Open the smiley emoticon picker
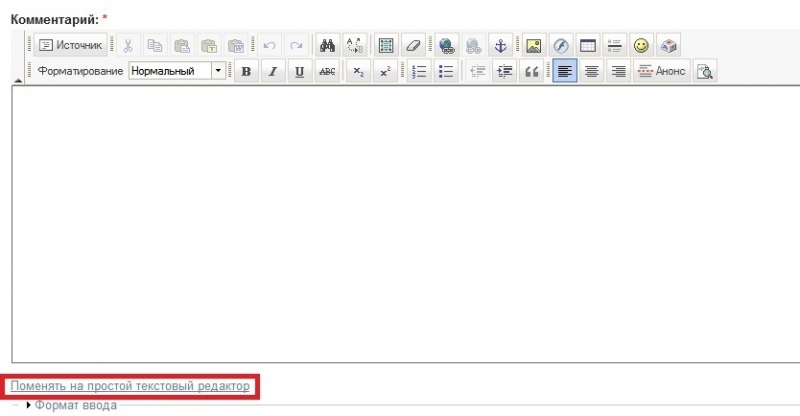 pyautogui.click(x=641, y=45)
